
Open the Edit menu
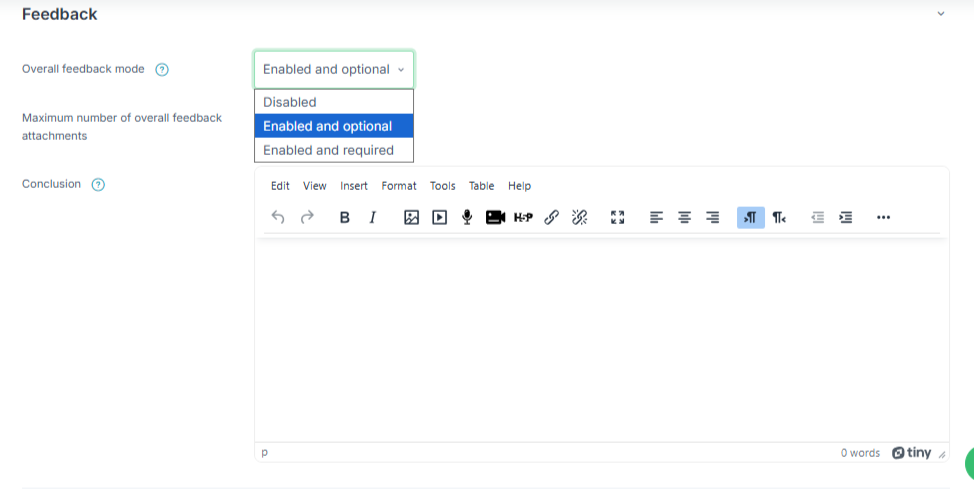click(280, 186)
